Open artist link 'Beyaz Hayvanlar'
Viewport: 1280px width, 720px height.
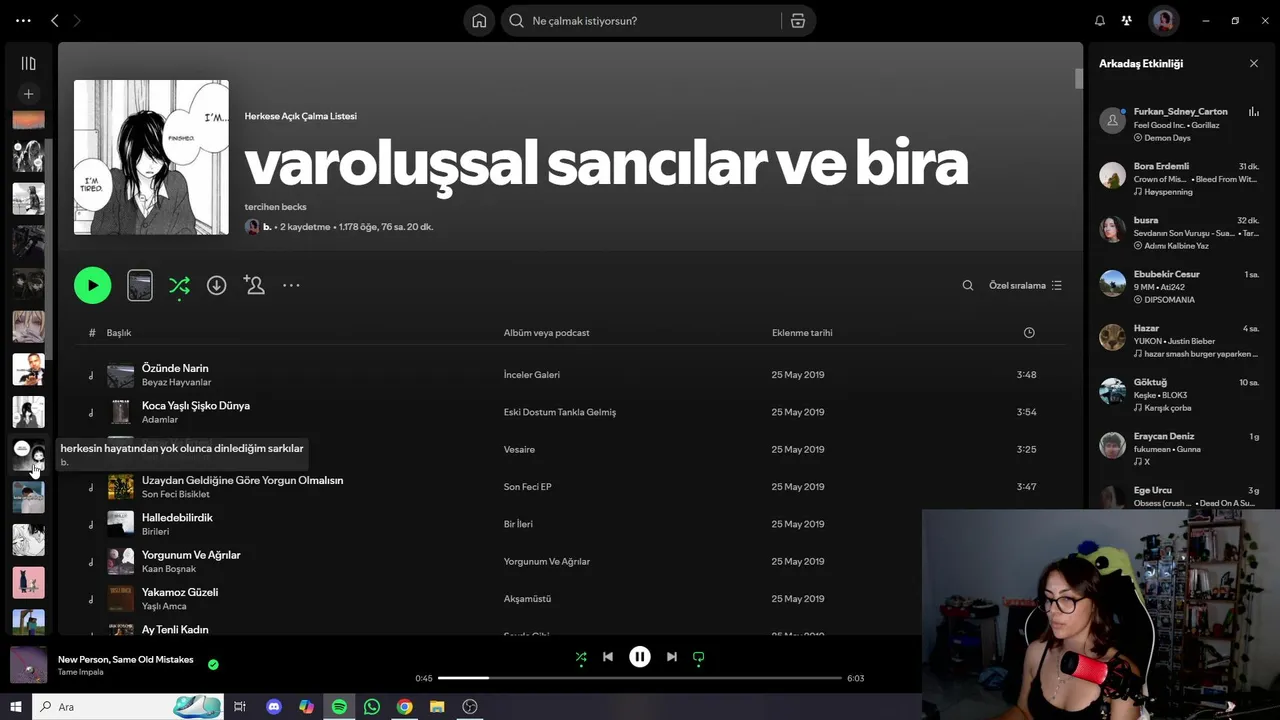click(x=176, y=383)
